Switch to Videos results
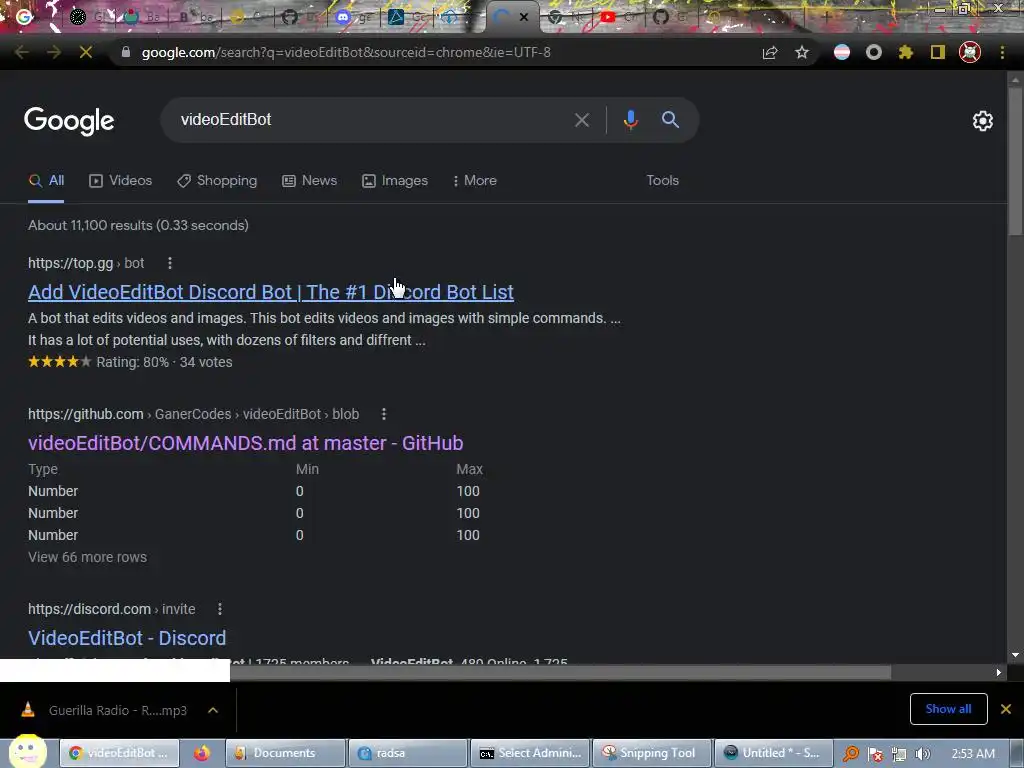The height and width of the screenshot is (768, 1024). tap(121, 181)
